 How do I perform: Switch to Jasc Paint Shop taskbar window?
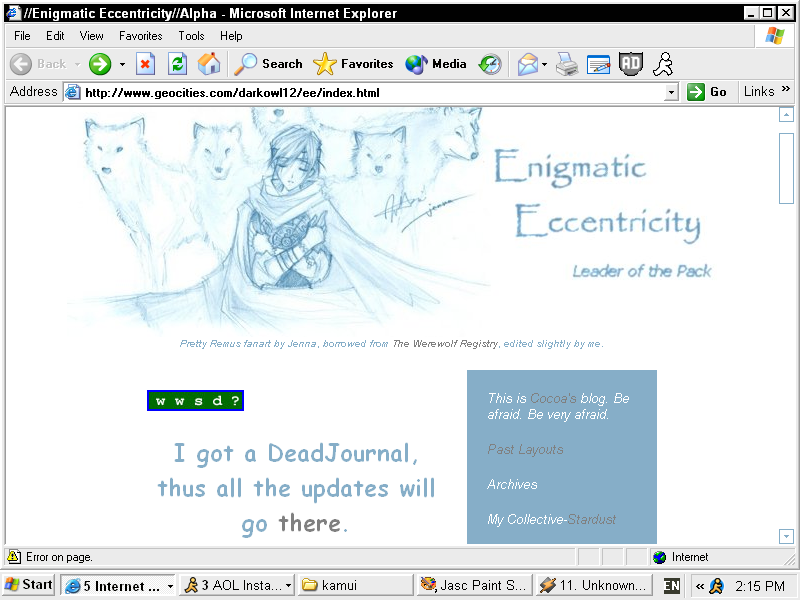coord(475,585)
